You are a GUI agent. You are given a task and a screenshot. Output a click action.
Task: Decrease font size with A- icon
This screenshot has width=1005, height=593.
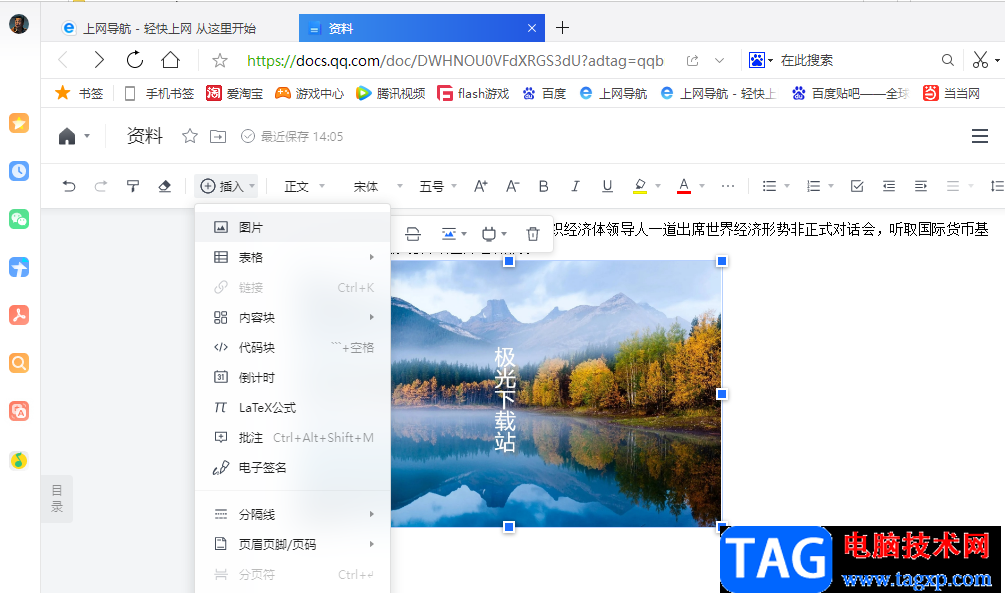click(511, 187)
